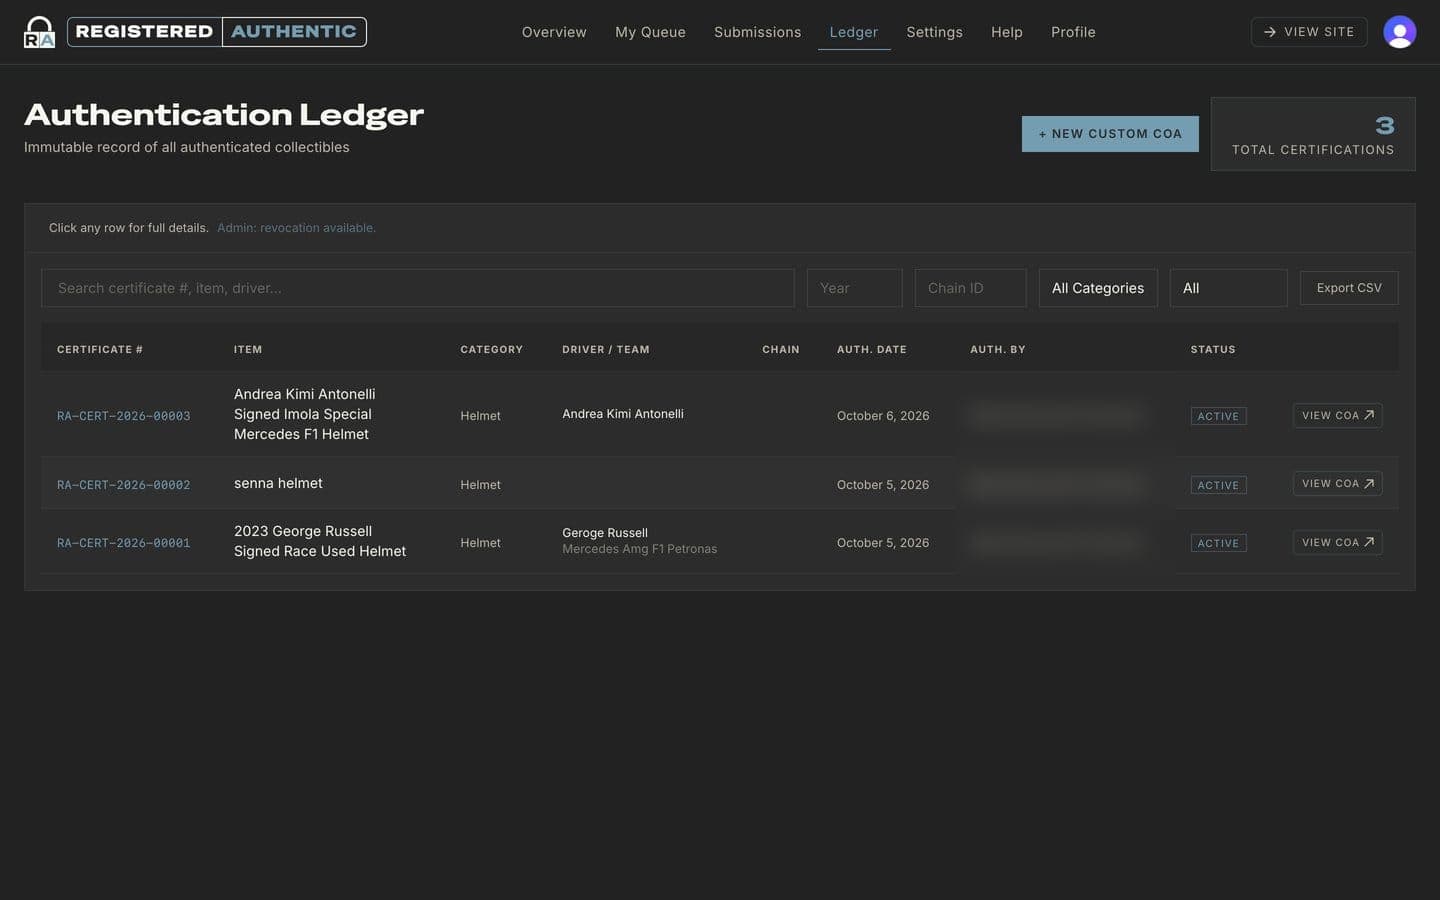Open the All status filter dropdown
This screenshot has width=1440, height=900.
1228,288
